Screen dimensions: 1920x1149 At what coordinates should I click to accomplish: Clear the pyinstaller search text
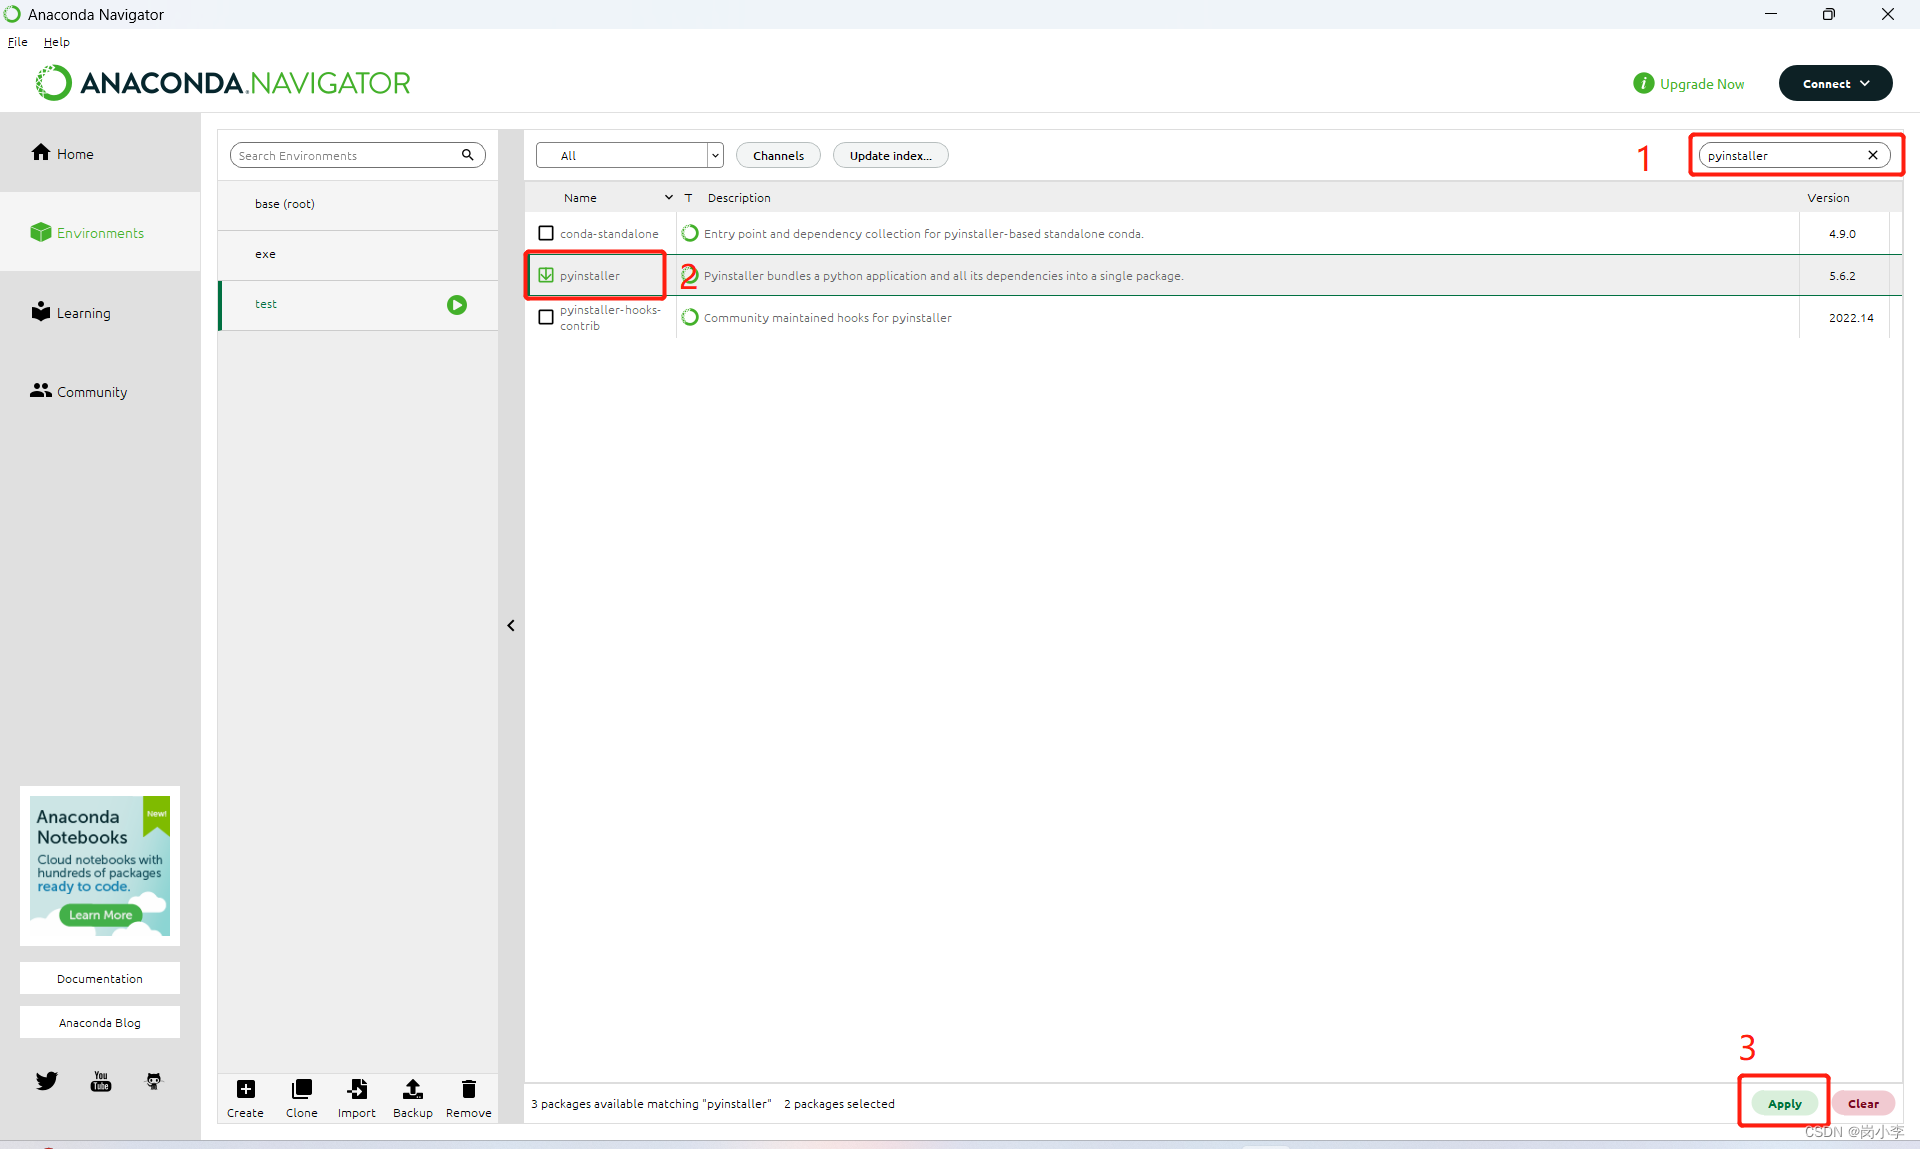pyautogui.click(x=1873, y=155)
